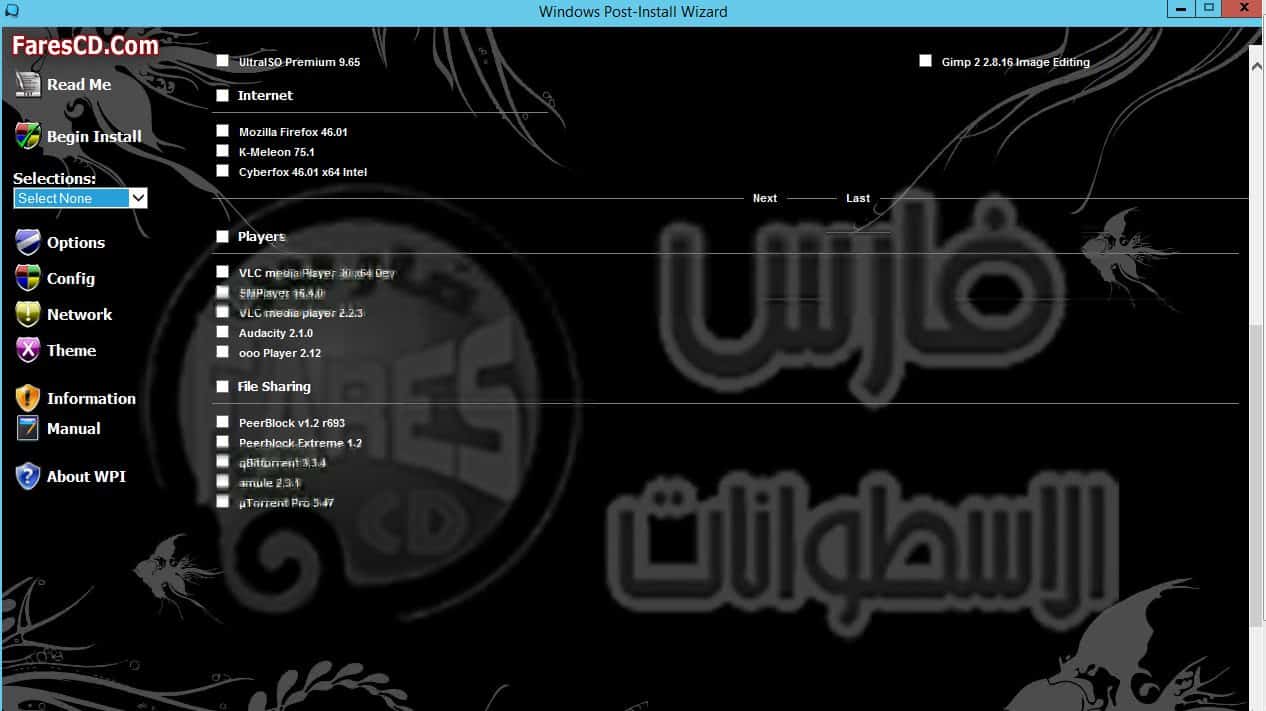1266x711 pixels.
Task: Check SMPlayer 16.4.0
Action: click(222, 292)
